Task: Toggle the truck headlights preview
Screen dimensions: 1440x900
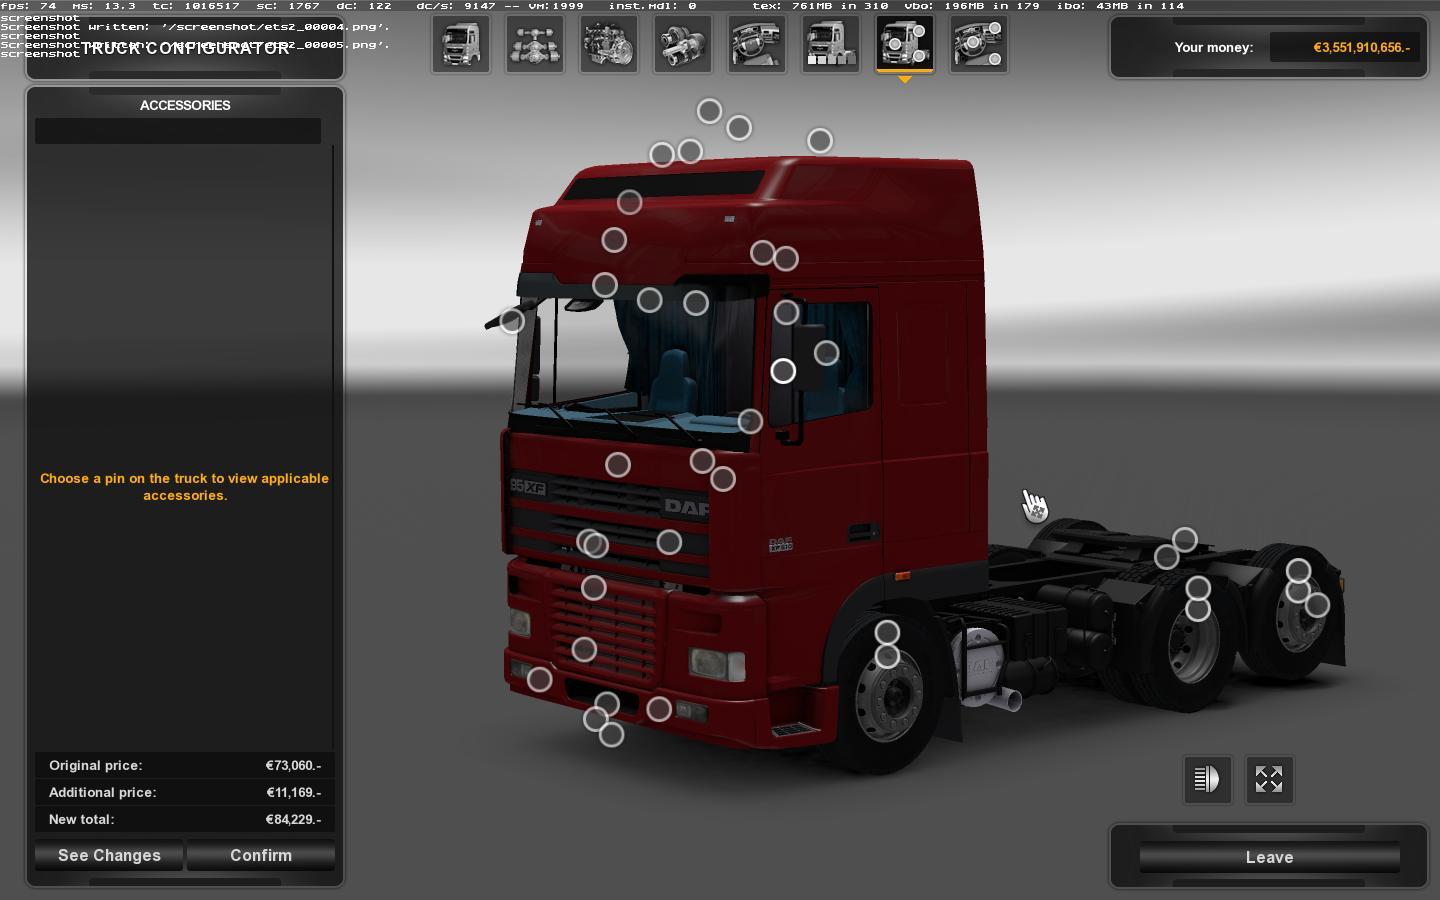Action: pyautogui.click(x=1207, y=779)
